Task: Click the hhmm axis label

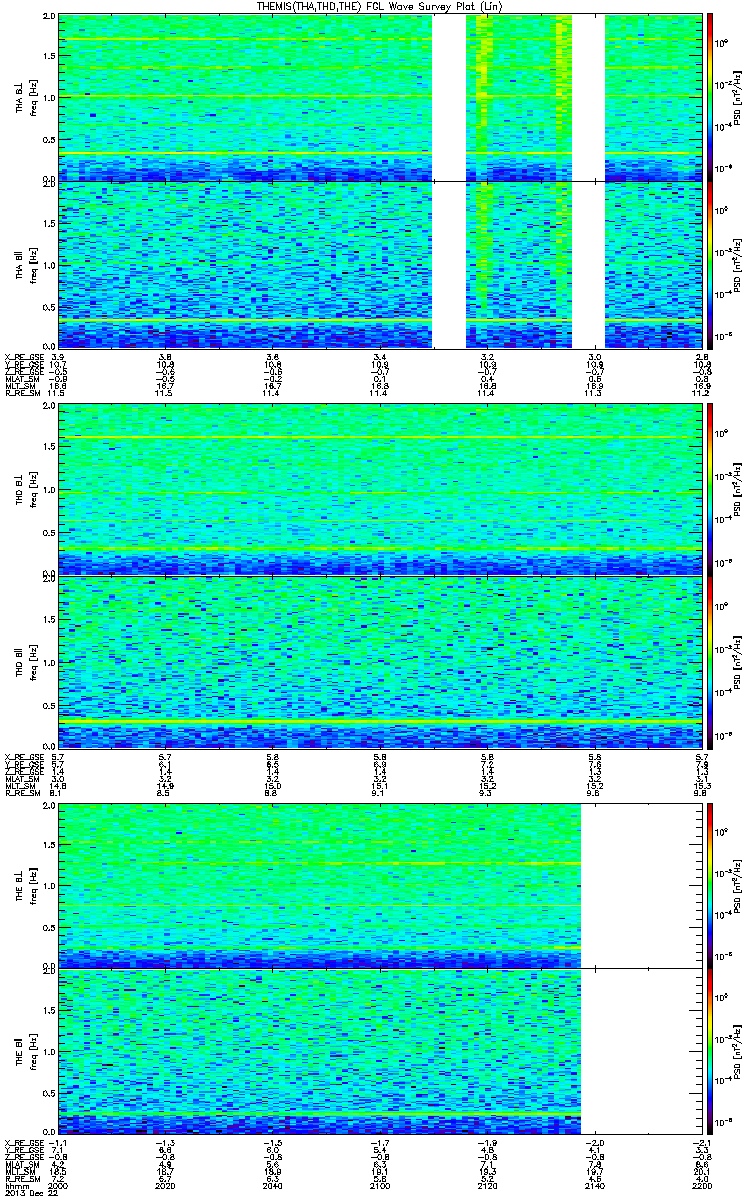Action: point(15,1186)
